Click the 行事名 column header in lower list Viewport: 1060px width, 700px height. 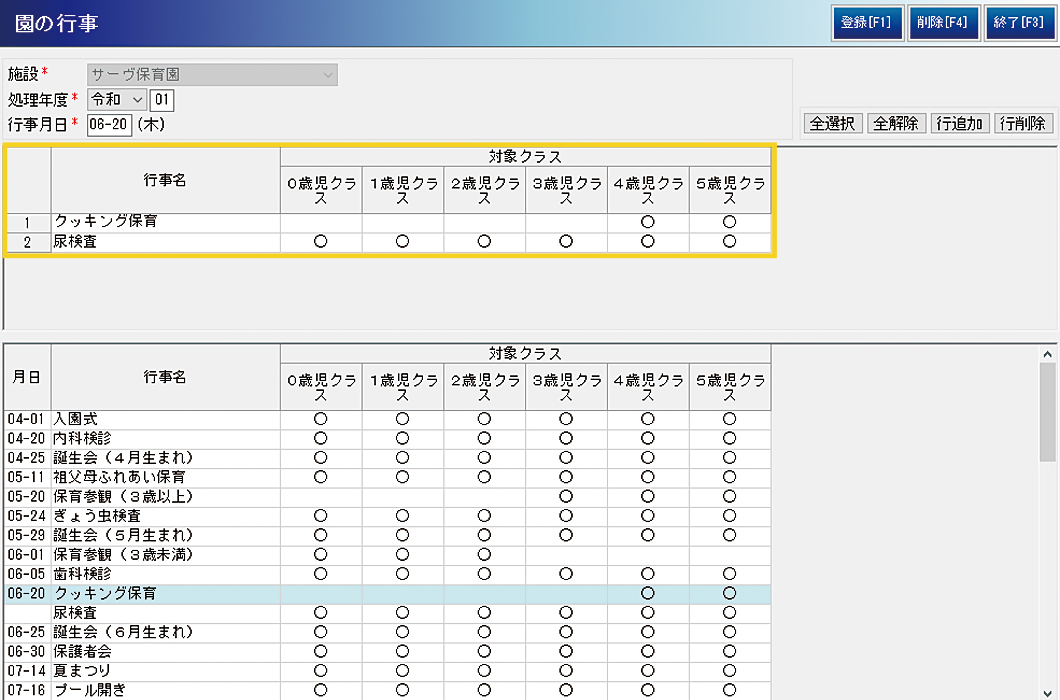pyautogui.click(x=165, y=377)
